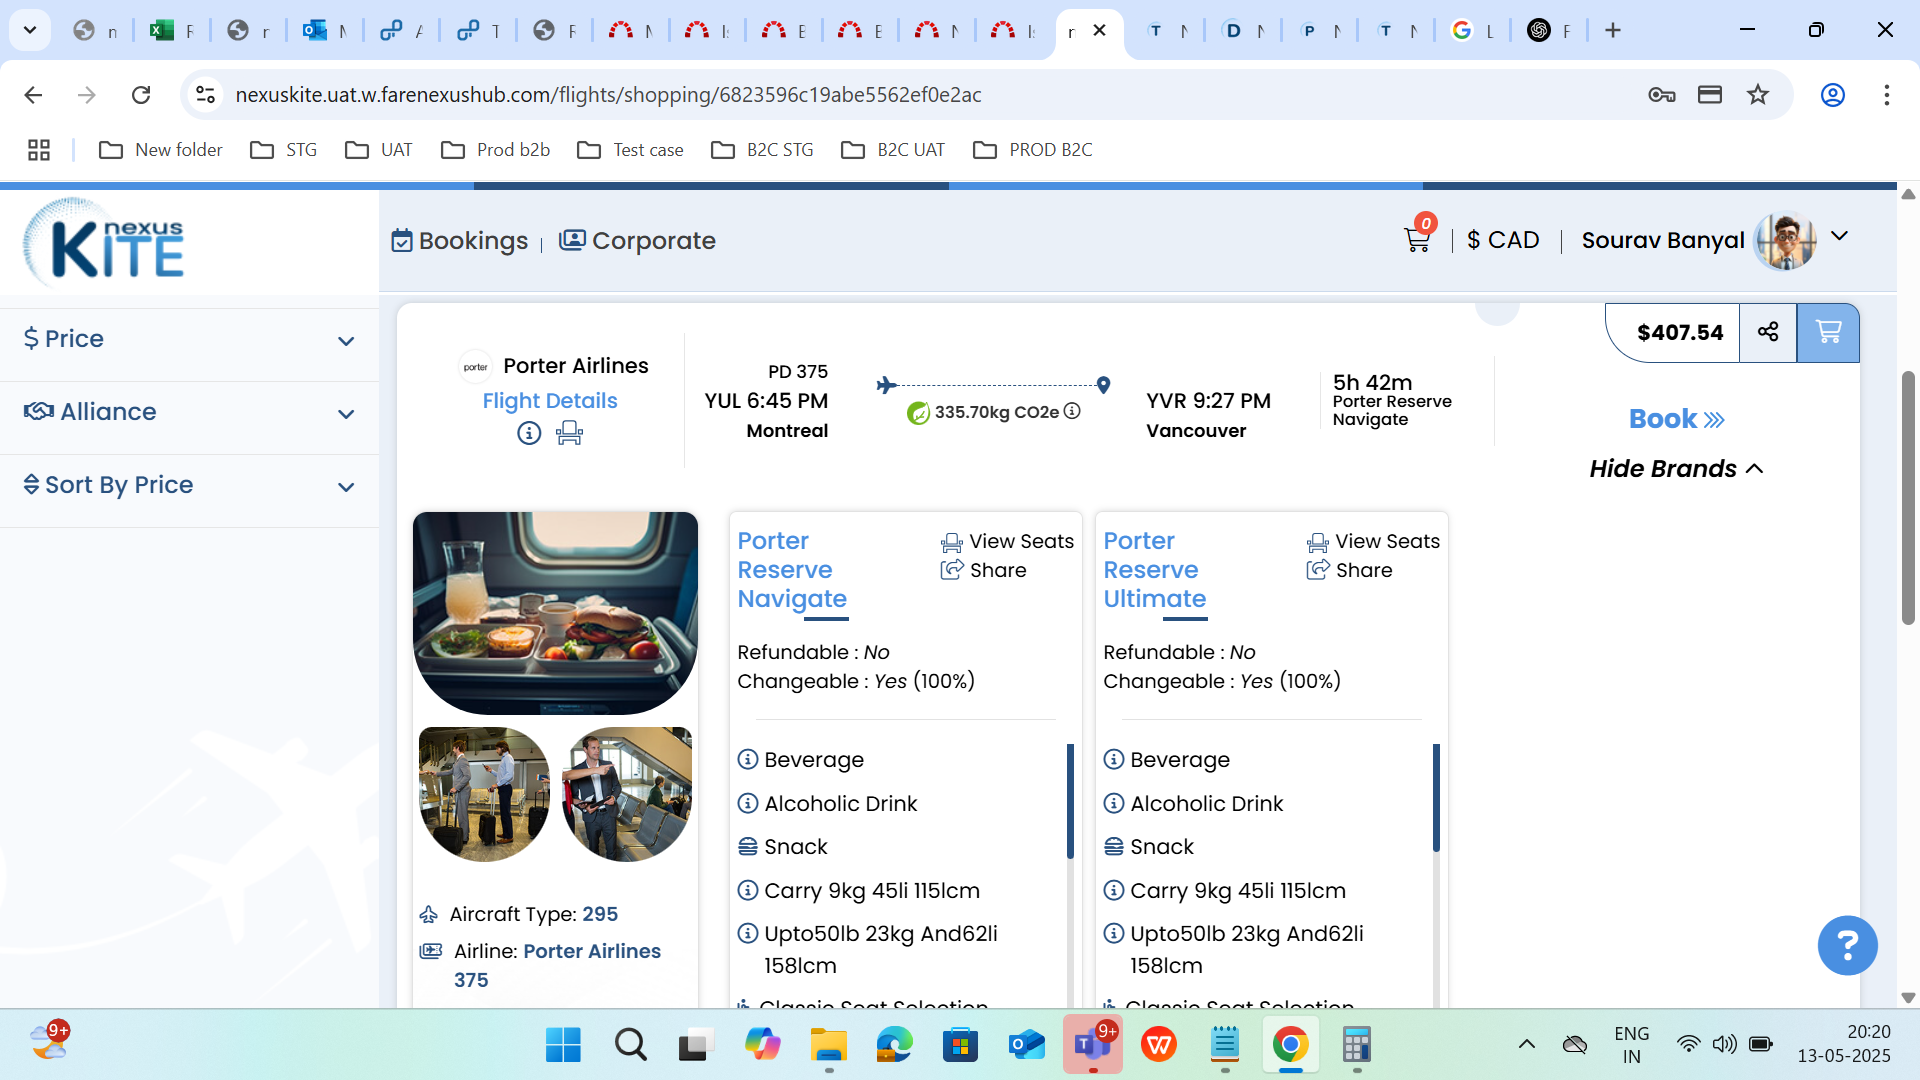Viewport: 1920px width, 1080px height.
Task: Click the Nexus Kite logo
Action: coord(103,242)
